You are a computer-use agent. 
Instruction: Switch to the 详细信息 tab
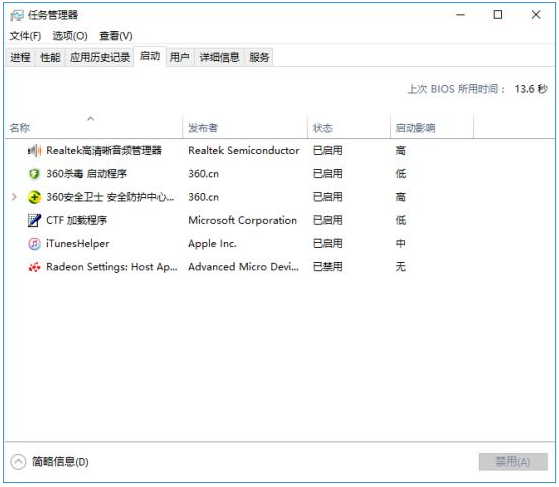tap(219, 57)
